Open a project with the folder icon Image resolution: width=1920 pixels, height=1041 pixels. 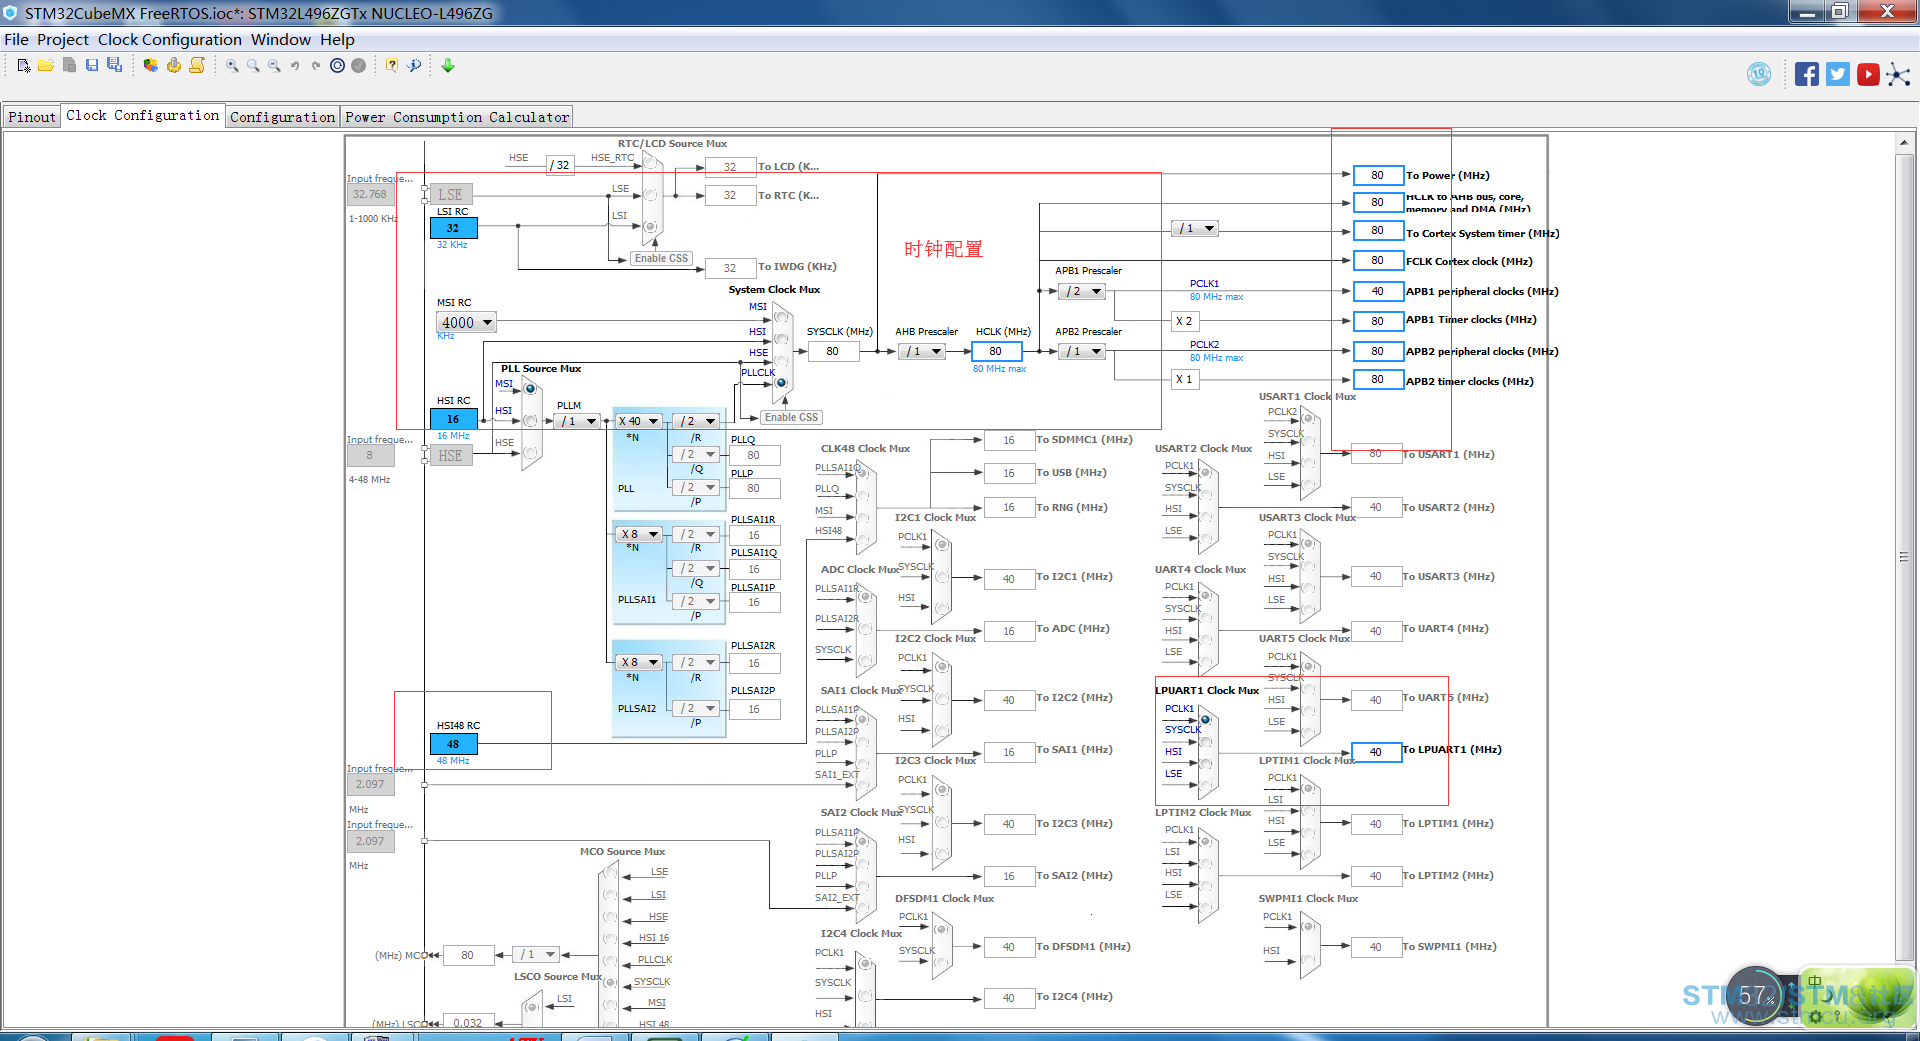pyautogui.click(x=46, y=66)
